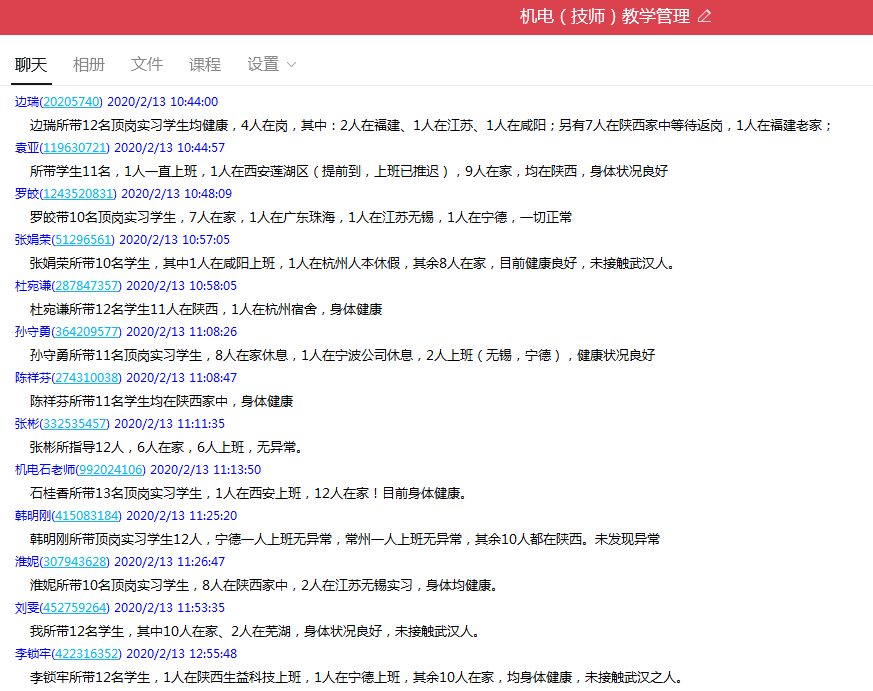The height and width of the screenshot is (691, 873).
Task: Open 孙守勇's number link 364209577
Action: pos(86,332)
